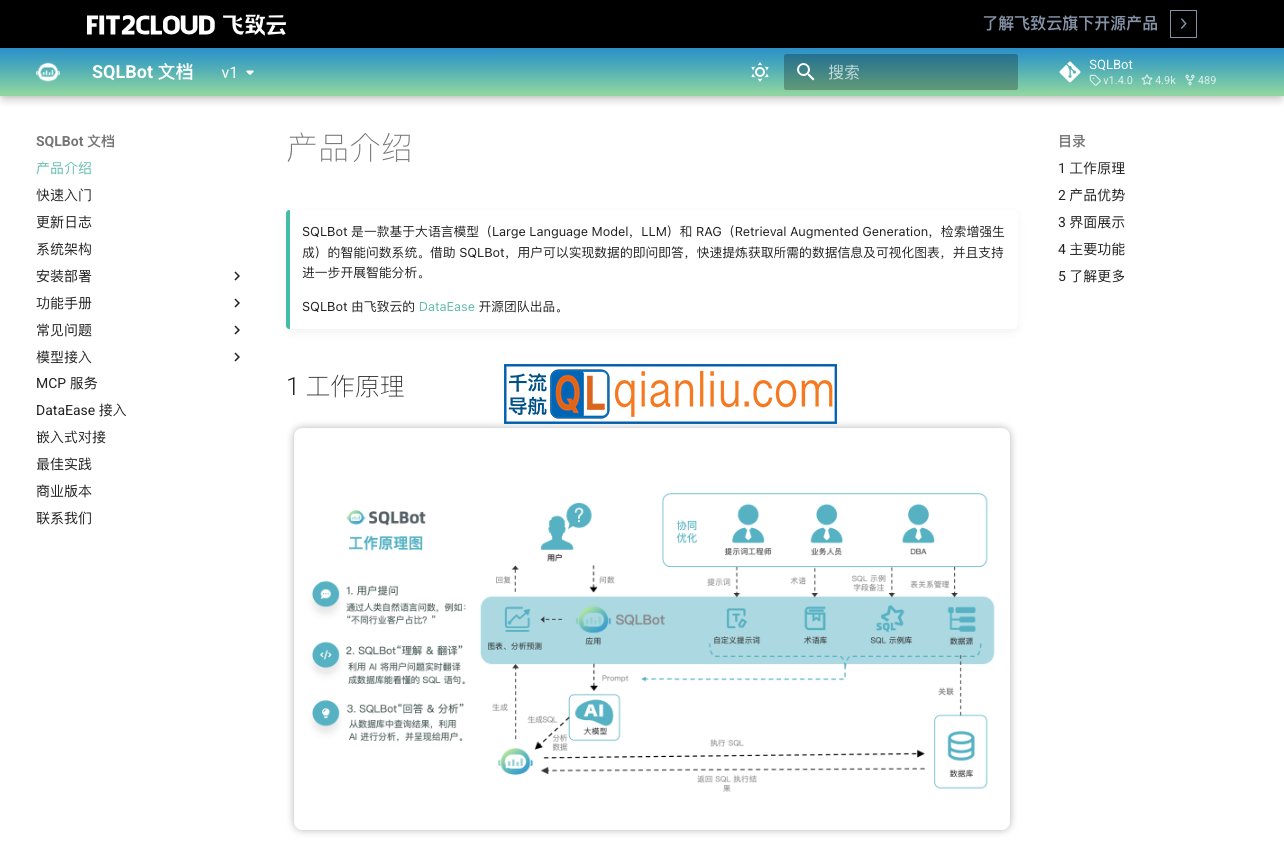Image resolution: width=1284 pixels, height=841 pixels.
Task: Click the SQLBot 工作原理图 diagram image
Action: (651, 629)
